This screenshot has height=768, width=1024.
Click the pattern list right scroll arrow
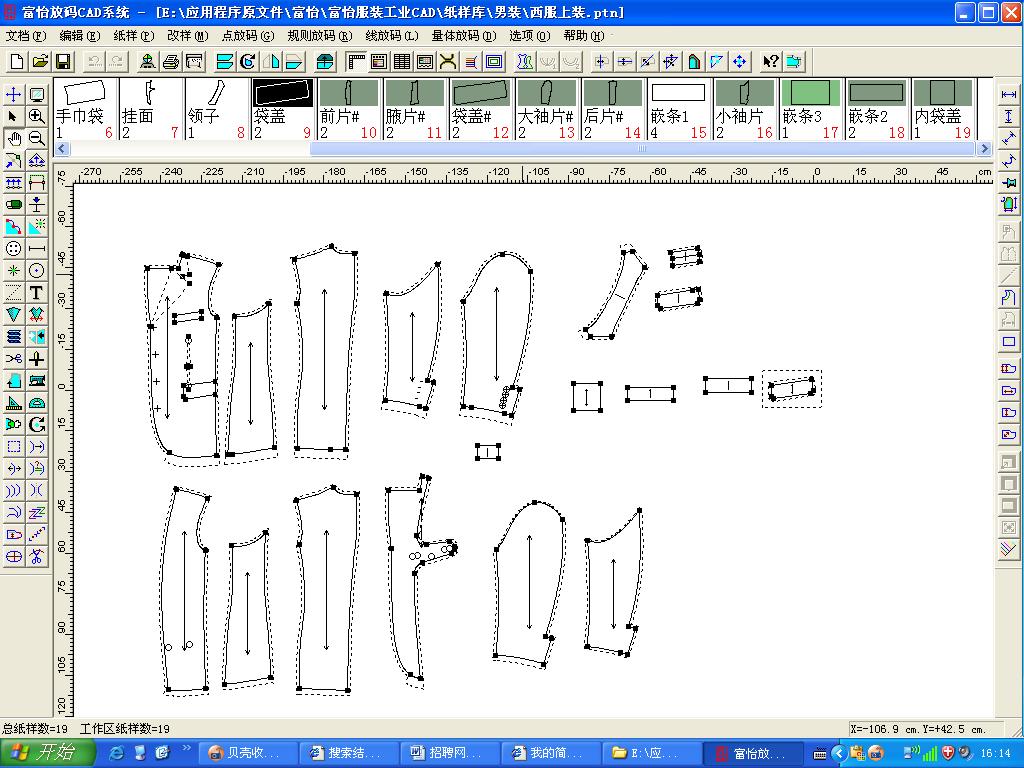(x=985, y=149)
